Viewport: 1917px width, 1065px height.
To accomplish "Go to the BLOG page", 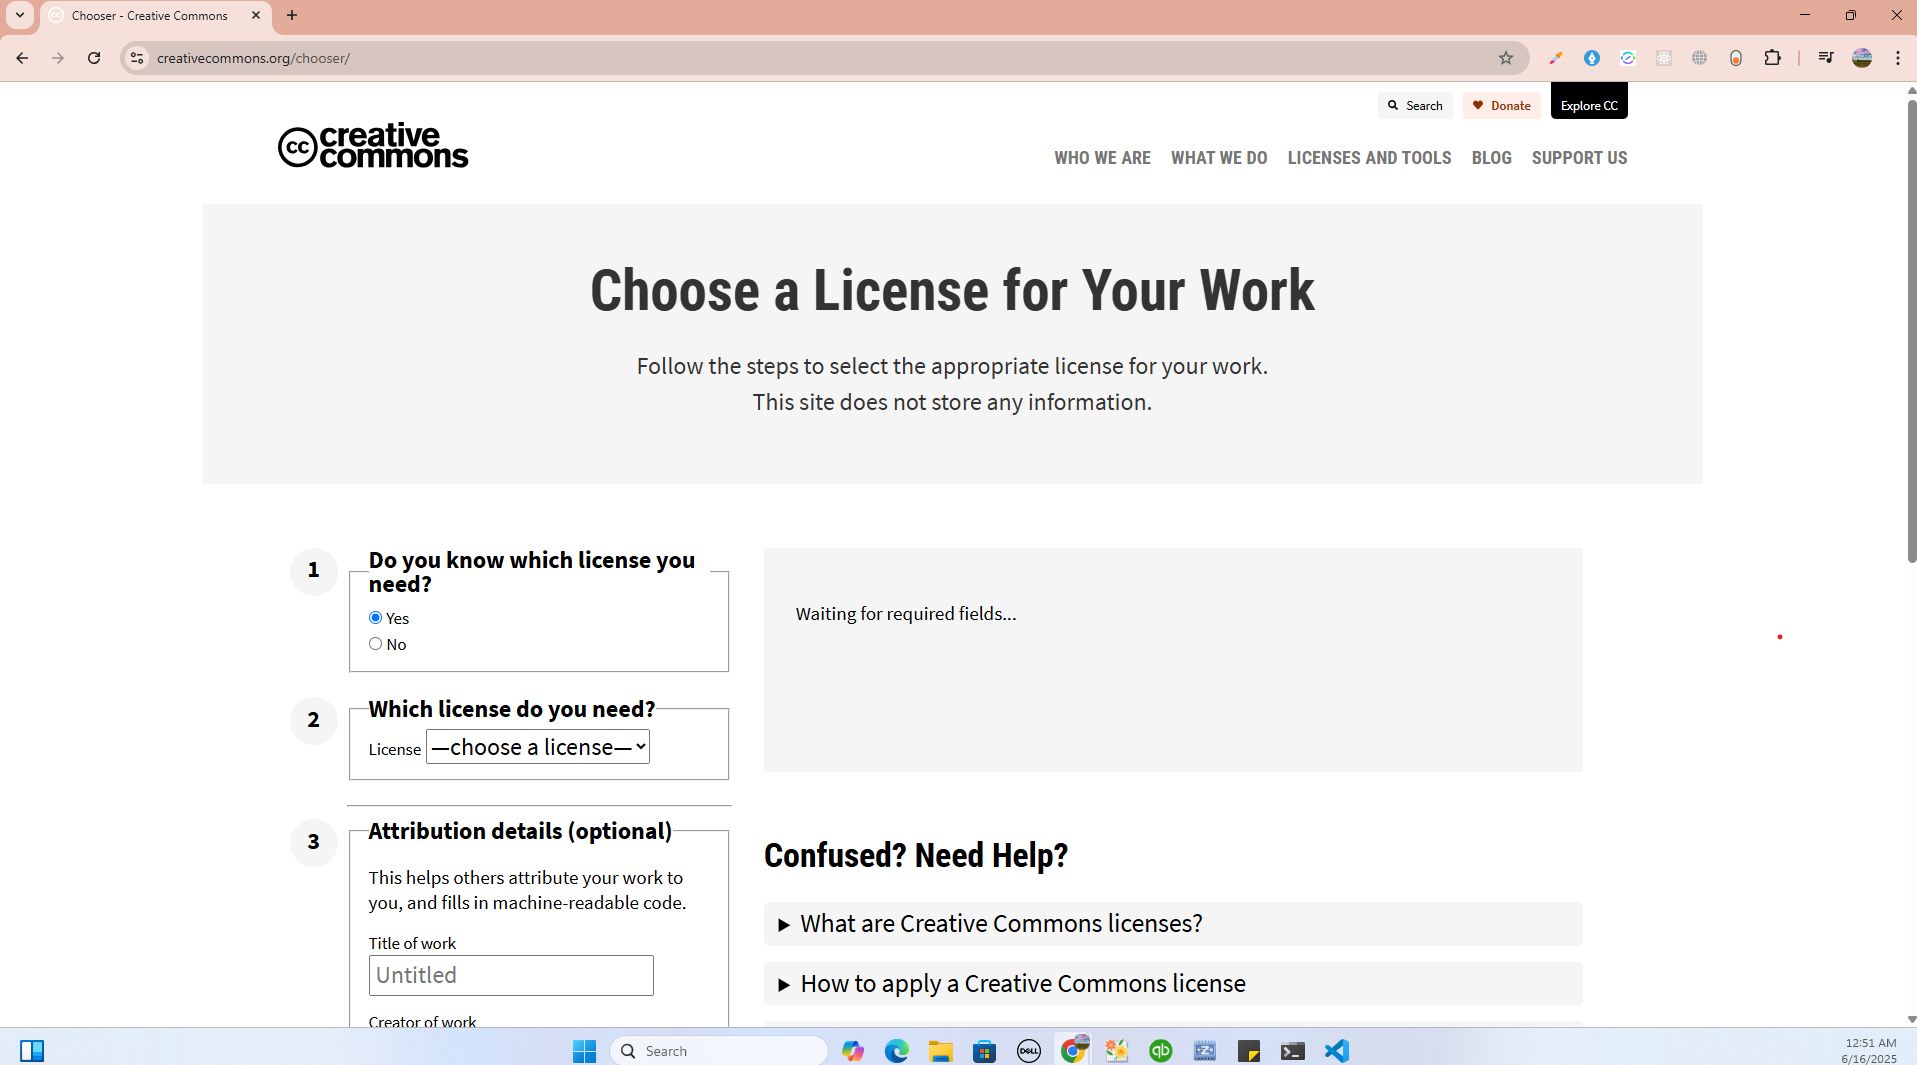I will coord(1491,158).
